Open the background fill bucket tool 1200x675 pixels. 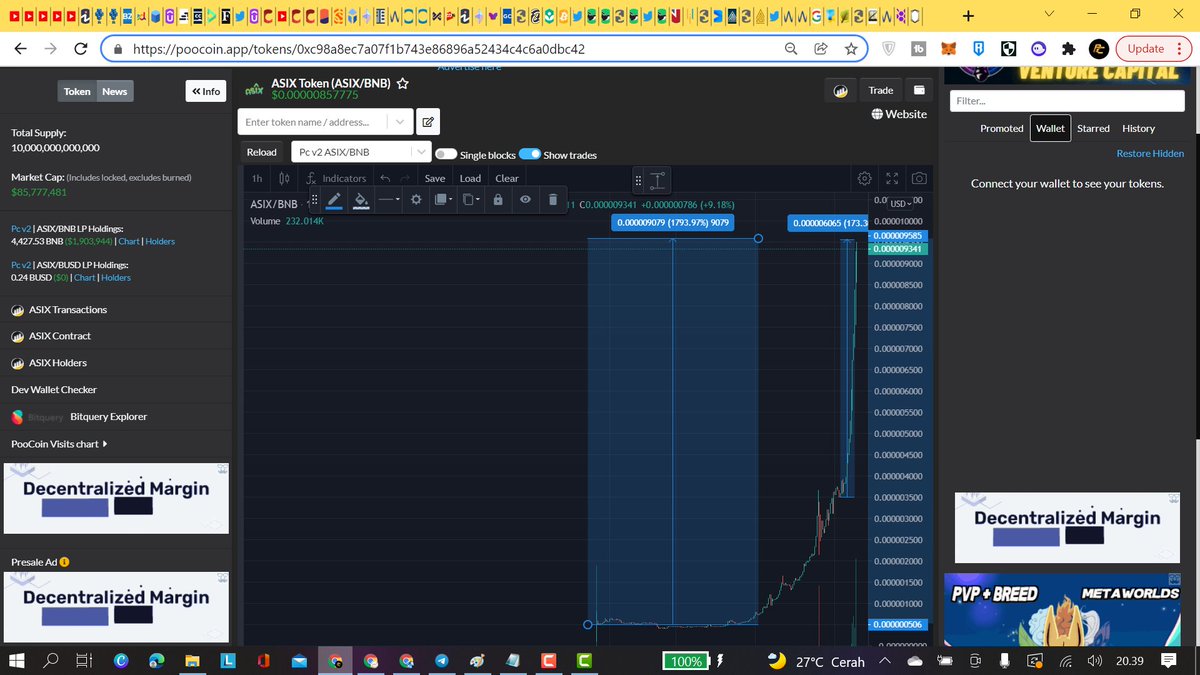pyautogui.click(x=362, y=199)
